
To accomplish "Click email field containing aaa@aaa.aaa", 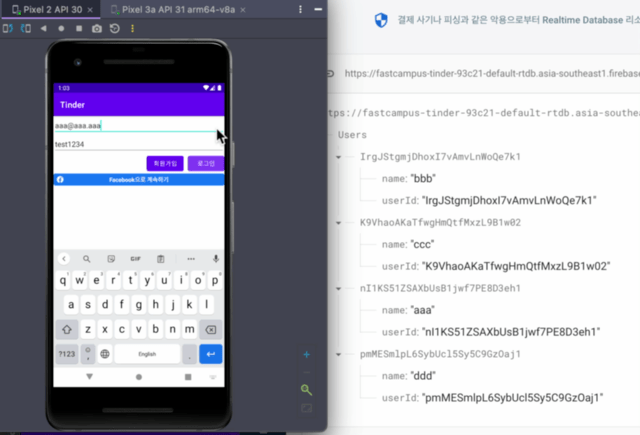I will (x=139, y=126).
